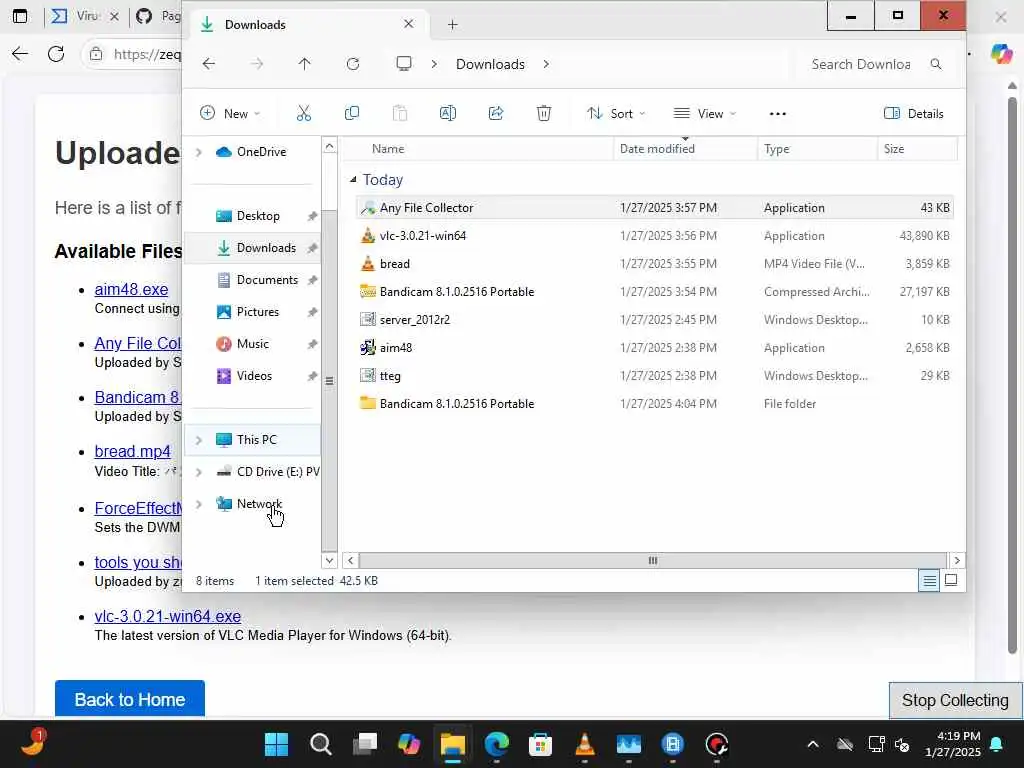Click the Copy icon in Explorer toolbar
1024x768 pixels.
tap(351, 114)
